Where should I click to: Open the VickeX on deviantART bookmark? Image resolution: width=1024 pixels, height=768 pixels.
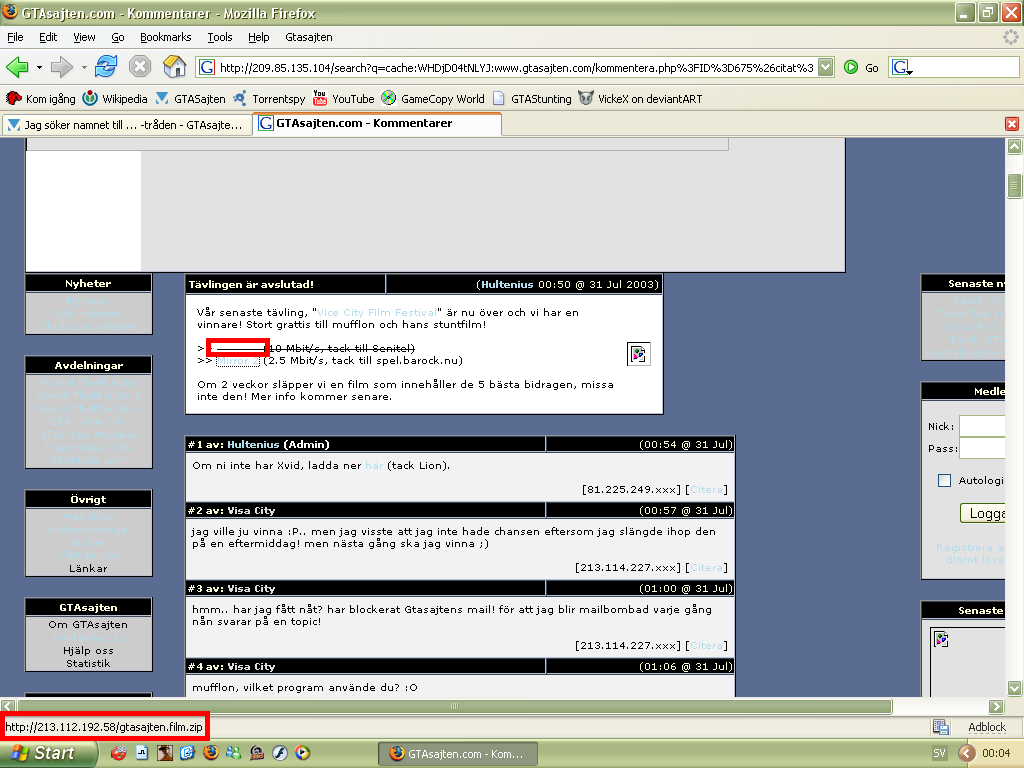click(x=641, y=99)
